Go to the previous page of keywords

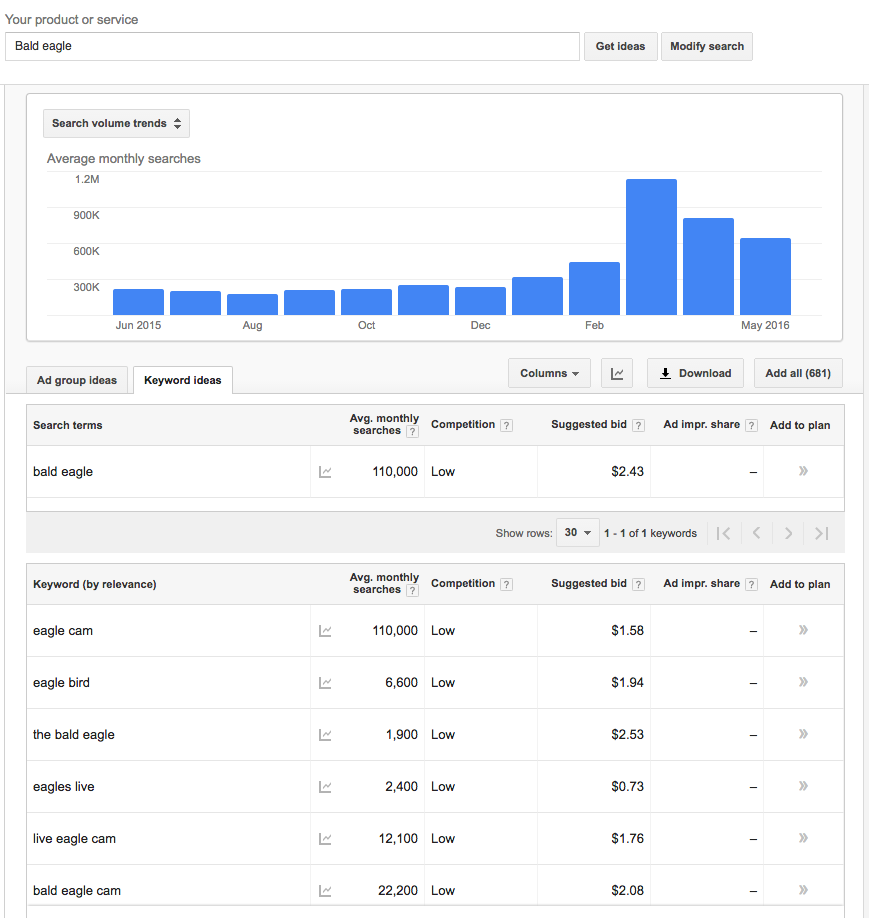[756, 533]
